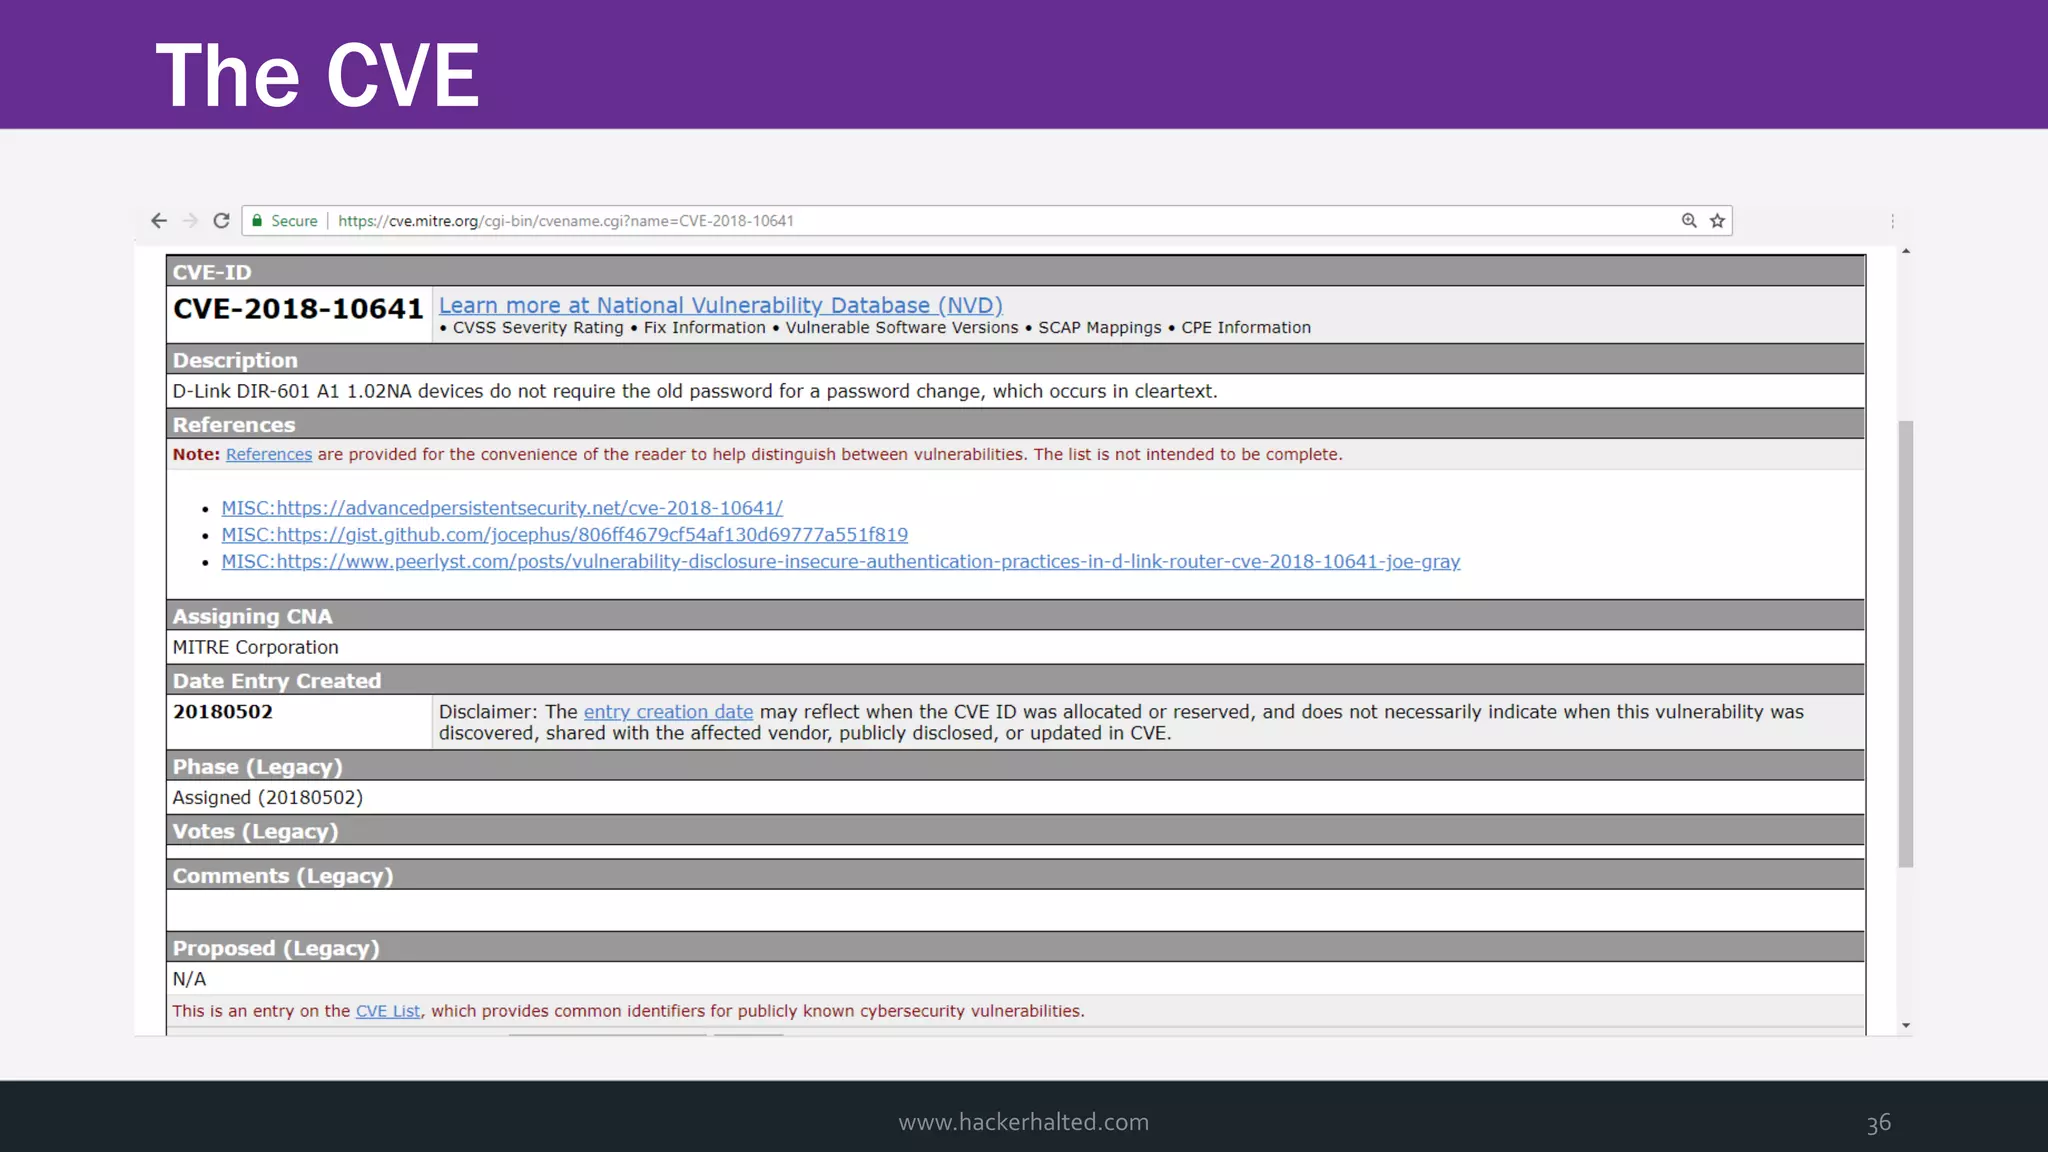Open the CVE List link

388,1011
